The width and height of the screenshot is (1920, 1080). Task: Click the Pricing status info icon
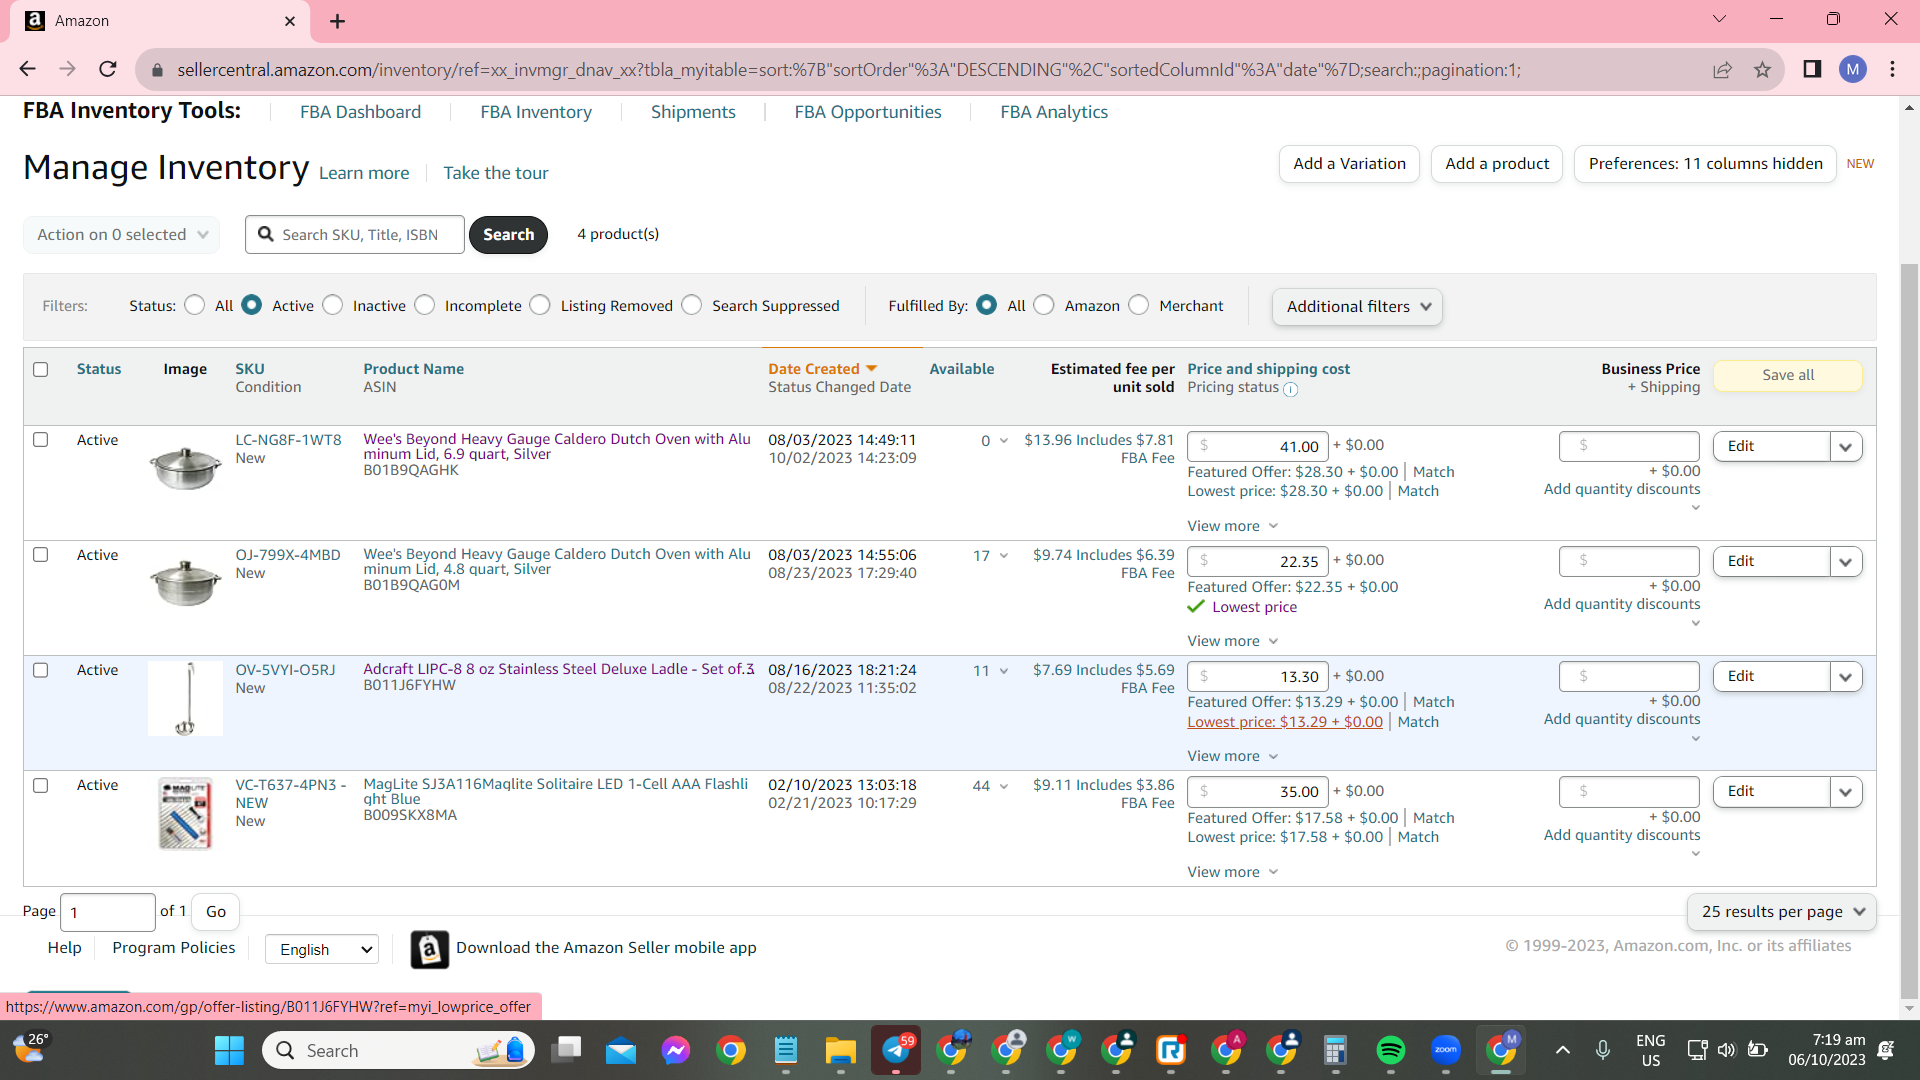click(1290, 389)
